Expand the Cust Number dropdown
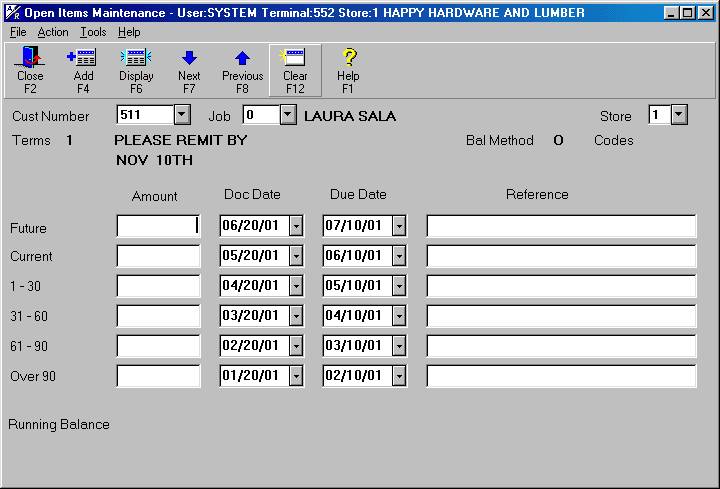 pos(182,115)
